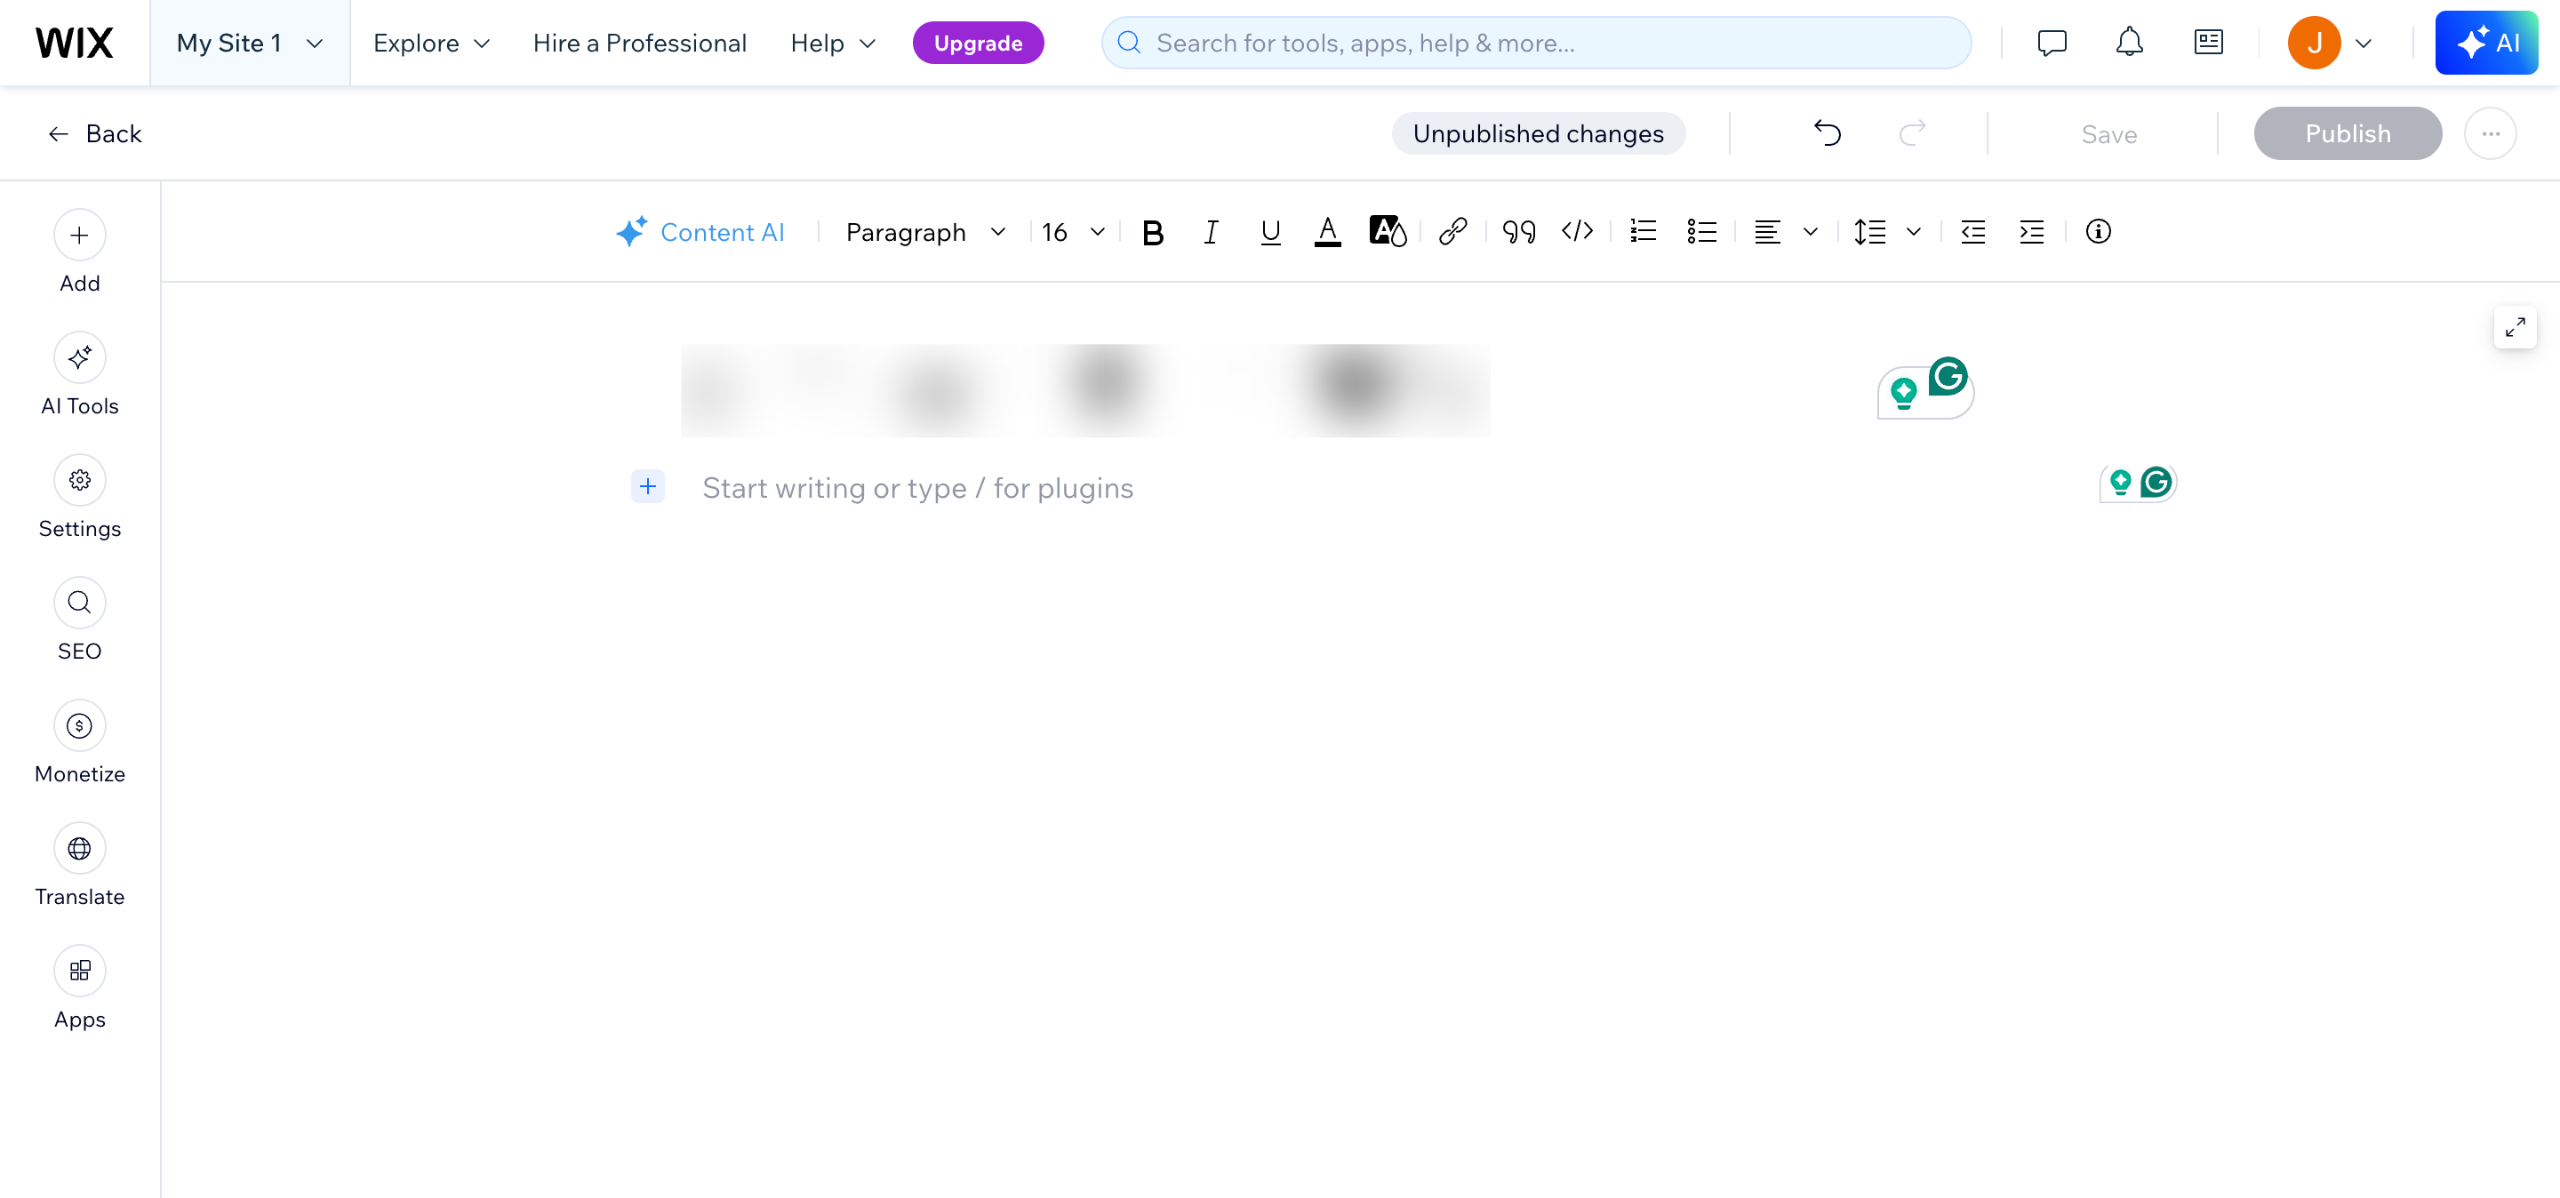Insert a code block icon

click(1577, 232)
